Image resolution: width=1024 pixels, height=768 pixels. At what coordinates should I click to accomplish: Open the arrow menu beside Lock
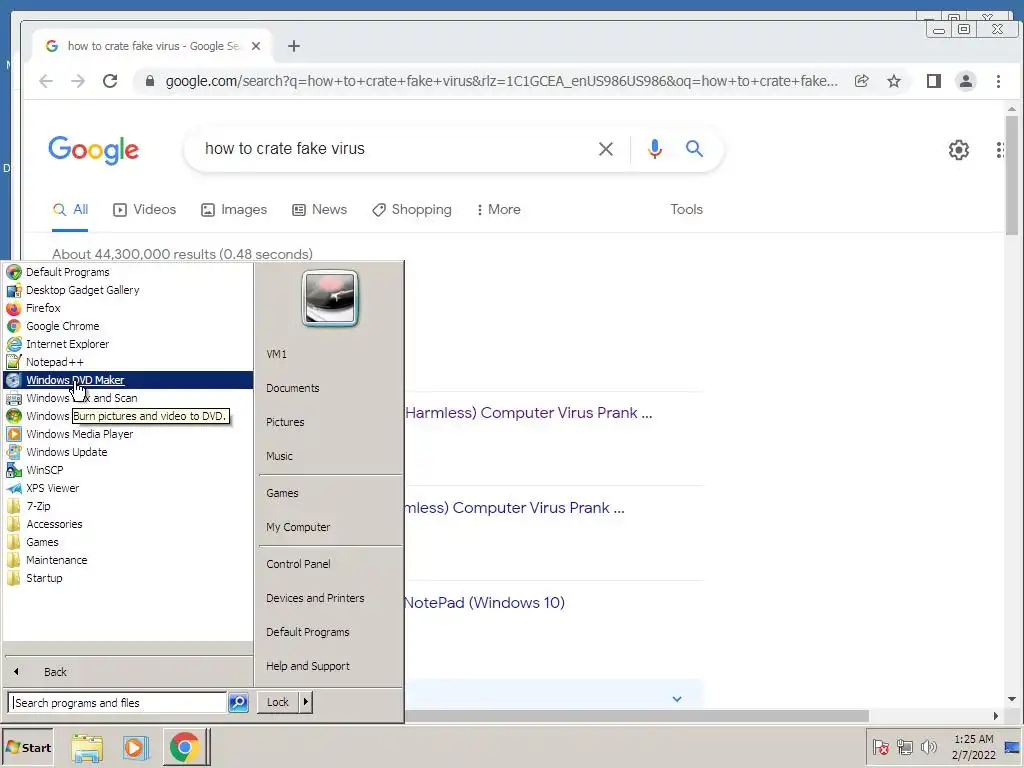pyautogui.click(x=305, y=702)
